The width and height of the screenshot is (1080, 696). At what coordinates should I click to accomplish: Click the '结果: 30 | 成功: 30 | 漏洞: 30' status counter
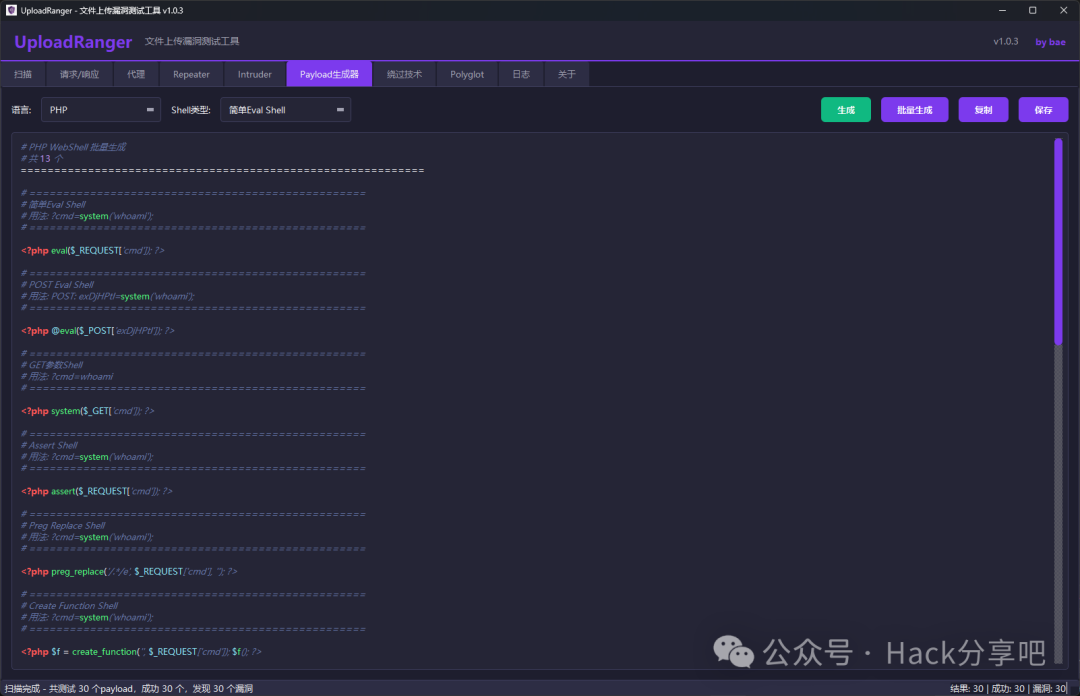tap(1008, 688)
